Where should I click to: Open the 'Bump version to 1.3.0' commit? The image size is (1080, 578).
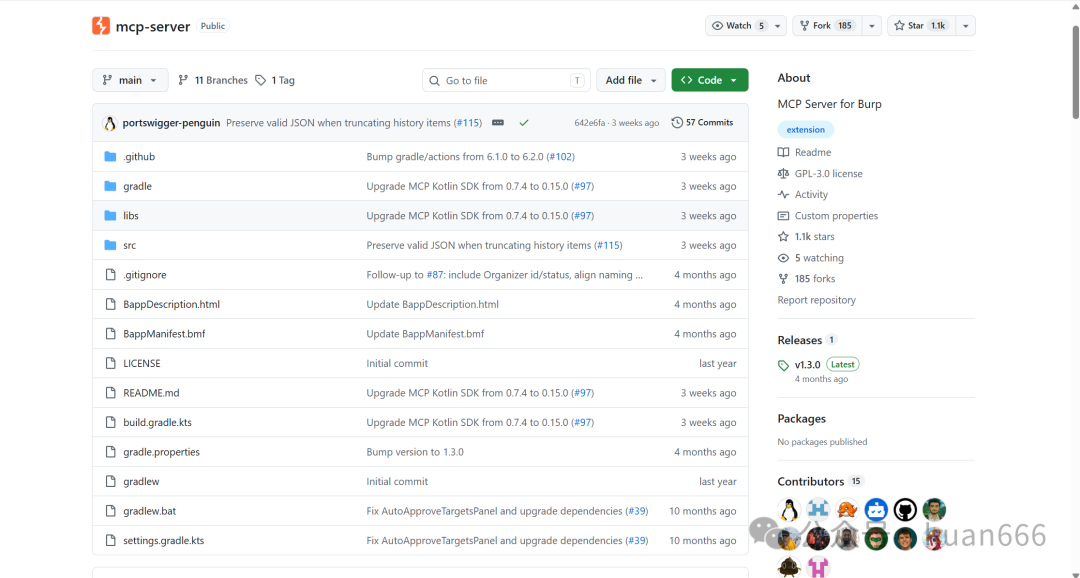[415, 452]
